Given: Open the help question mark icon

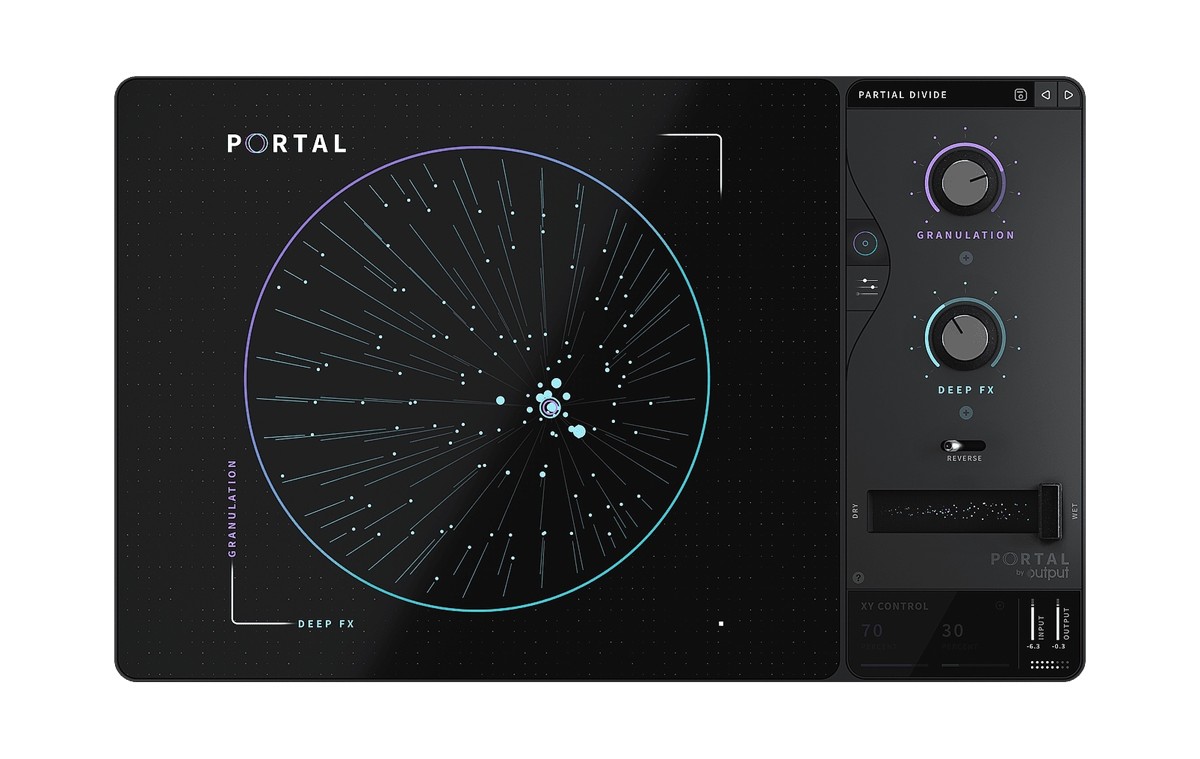Looking at the screenshot, I should pos(859,578).
